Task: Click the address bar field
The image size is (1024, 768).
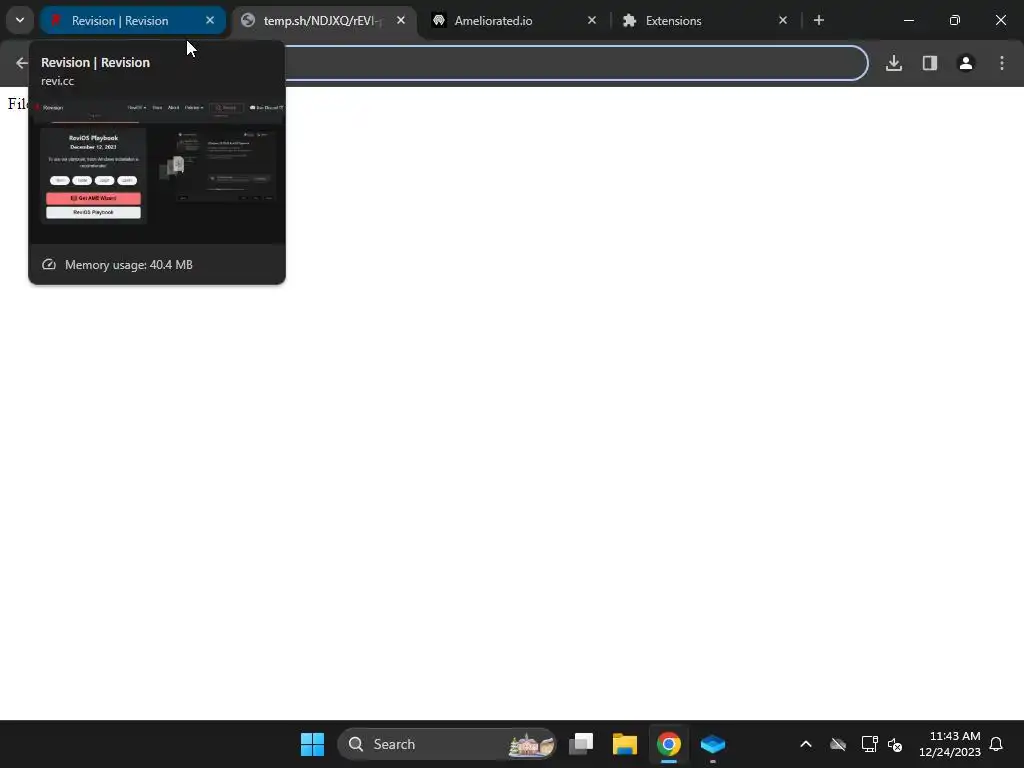Action: [575, 63]
